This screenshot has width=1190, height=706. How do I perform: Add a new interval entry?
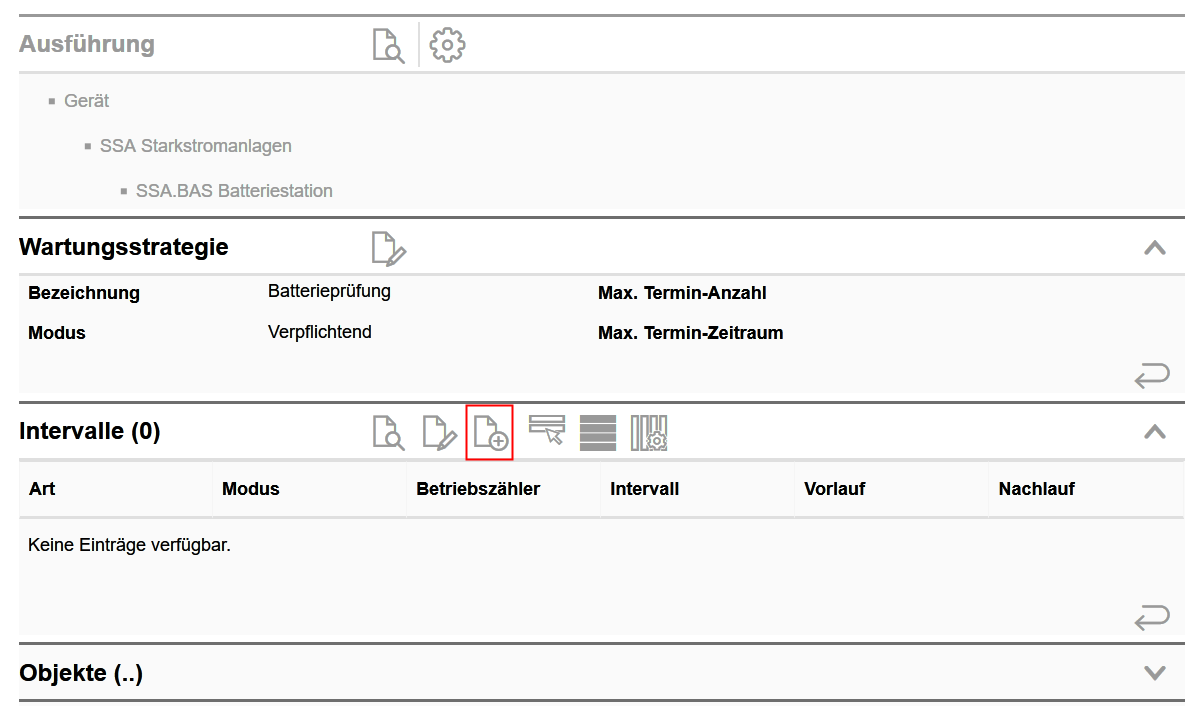pos(490,432)
